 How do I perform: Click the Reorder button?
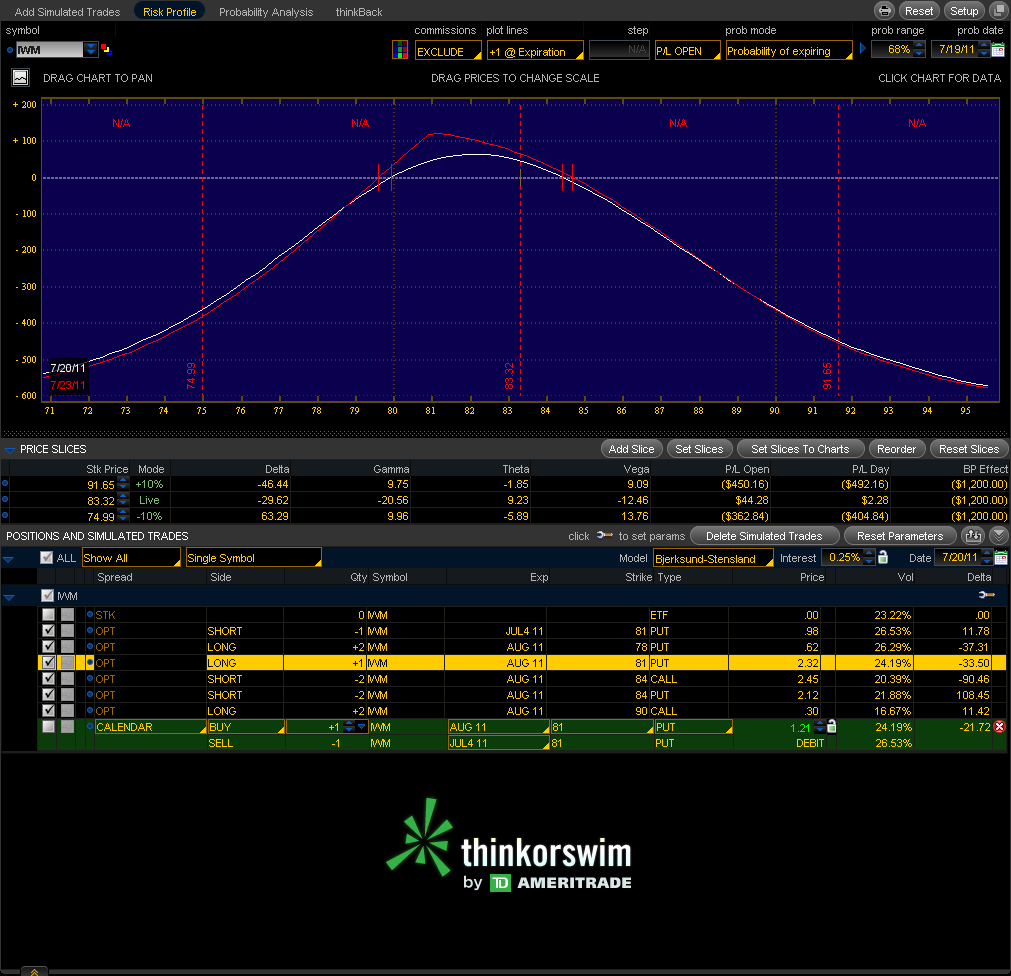896,449
